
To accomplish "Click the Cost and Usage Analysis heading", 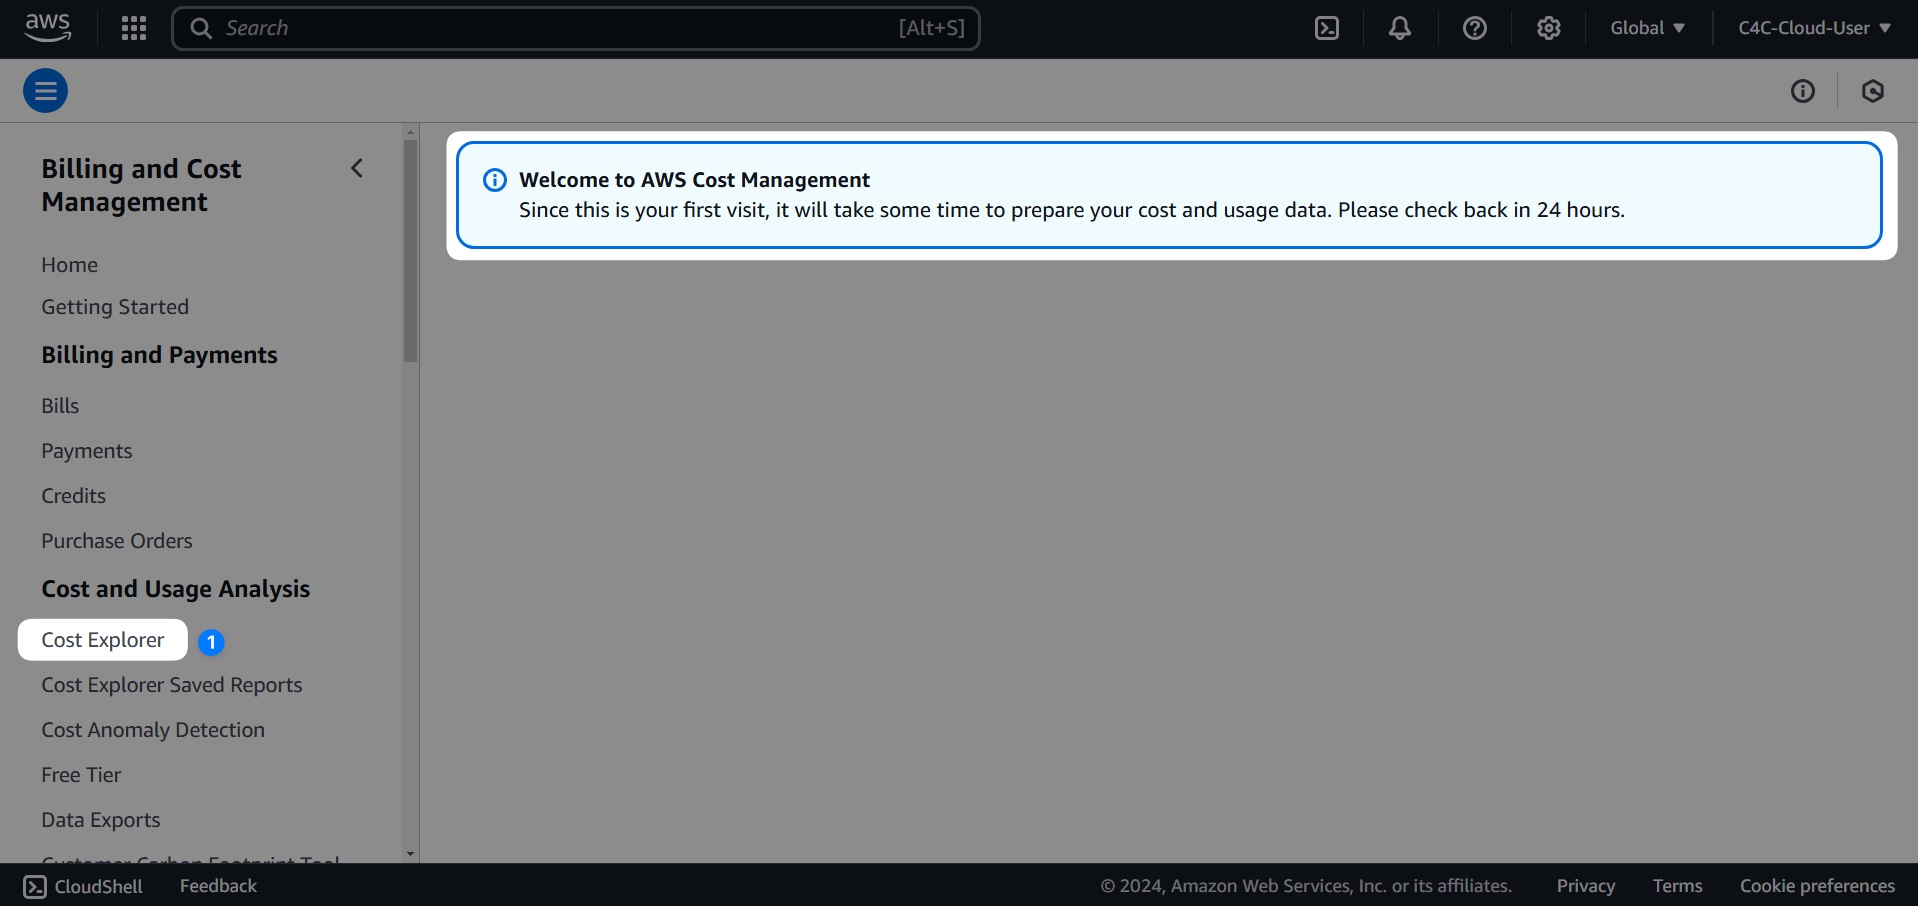I will [x=176, y=589].
